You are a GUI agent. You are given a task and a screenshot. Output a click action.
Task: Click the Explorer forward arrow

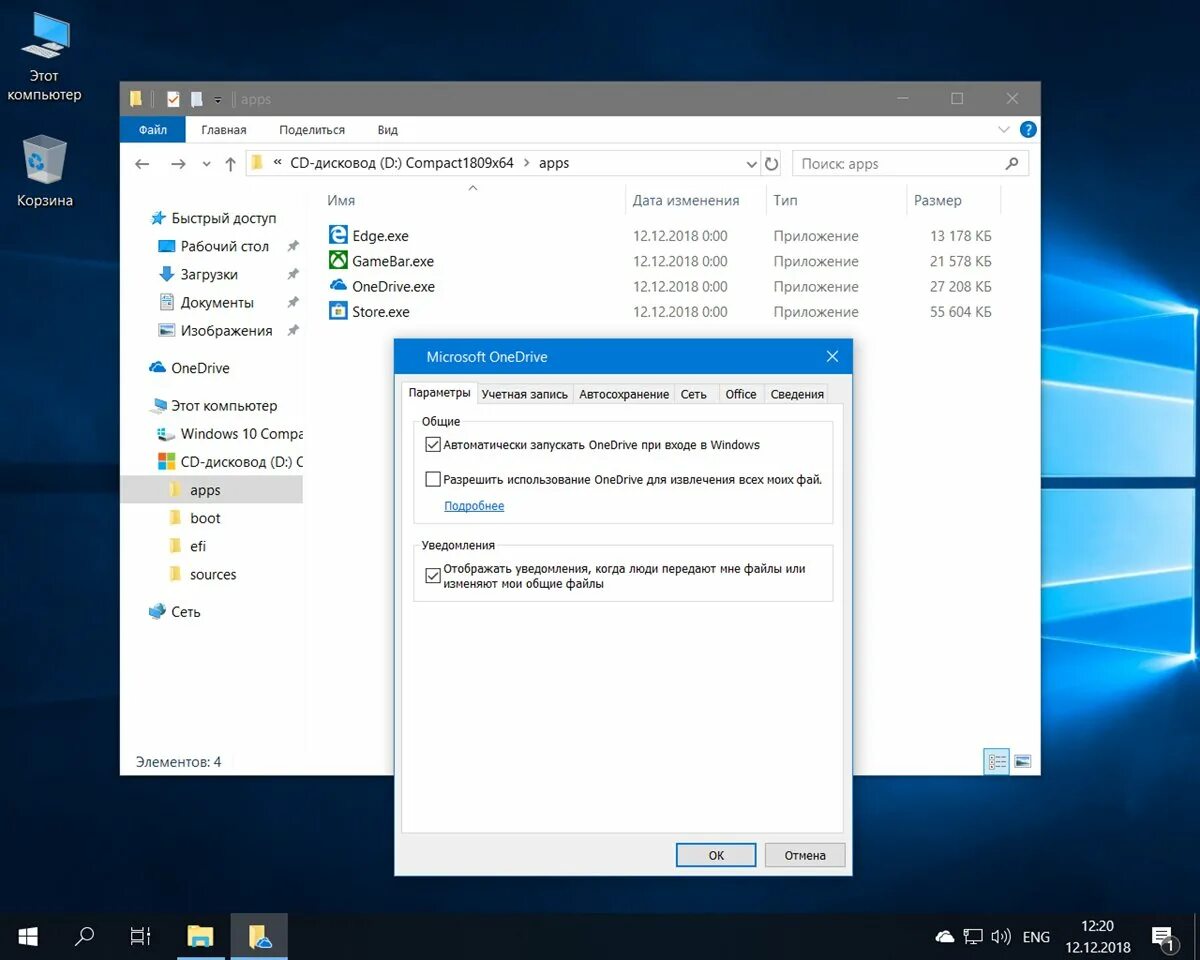[x=178, y=164]
